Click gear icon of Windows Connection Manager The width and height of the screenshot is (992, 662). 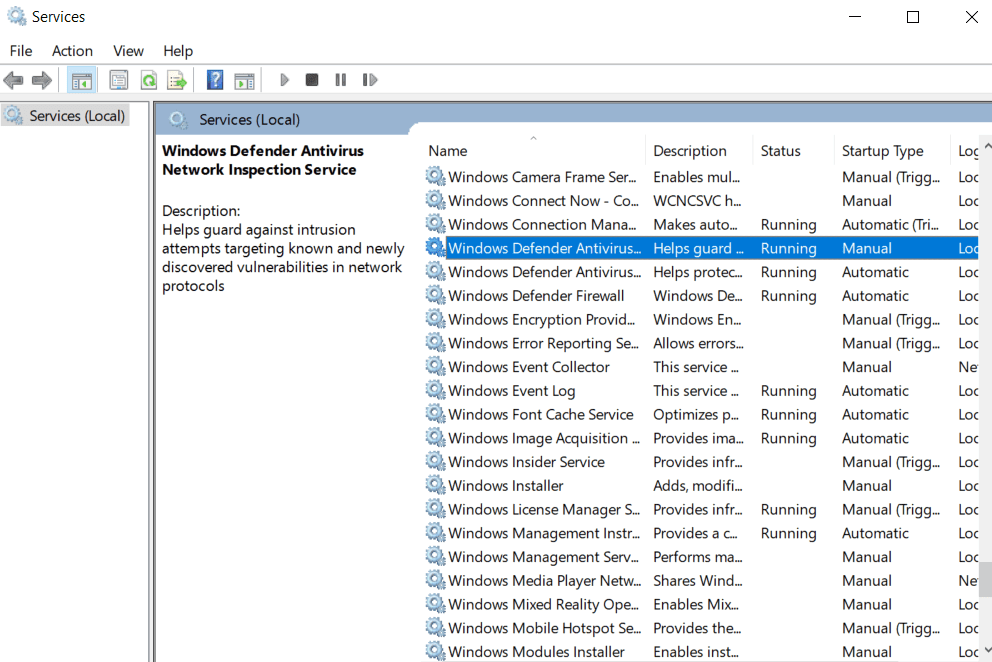tap(435, 223)
